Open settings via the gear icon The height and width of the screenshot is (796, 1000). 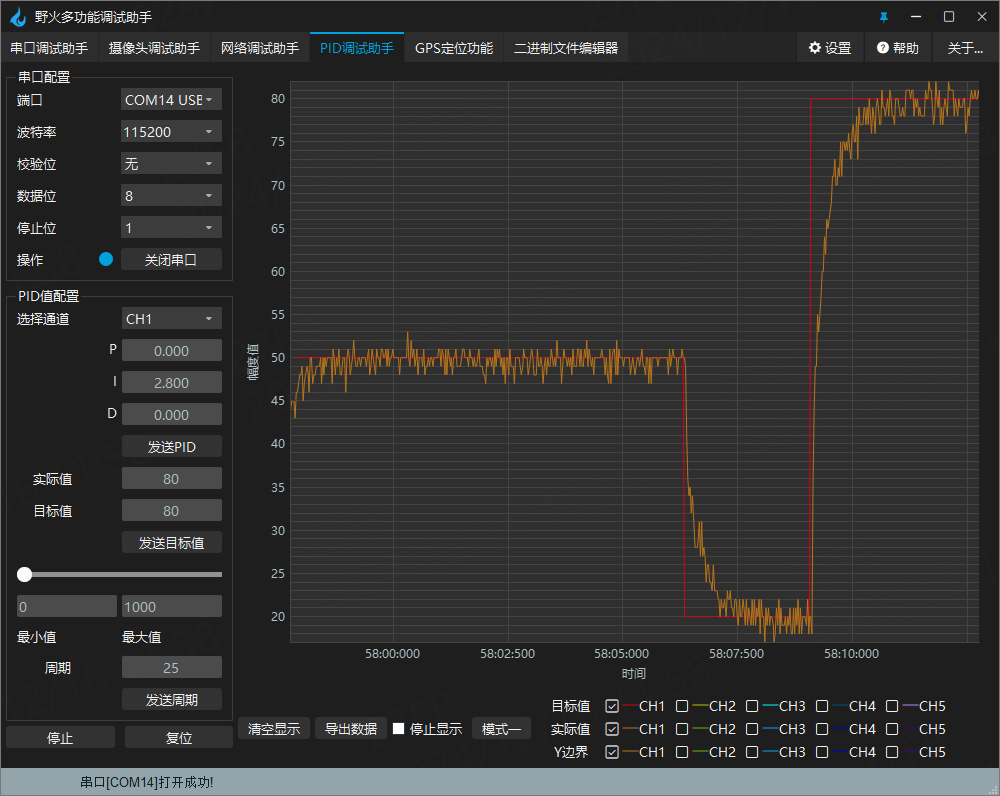[814, 48]
